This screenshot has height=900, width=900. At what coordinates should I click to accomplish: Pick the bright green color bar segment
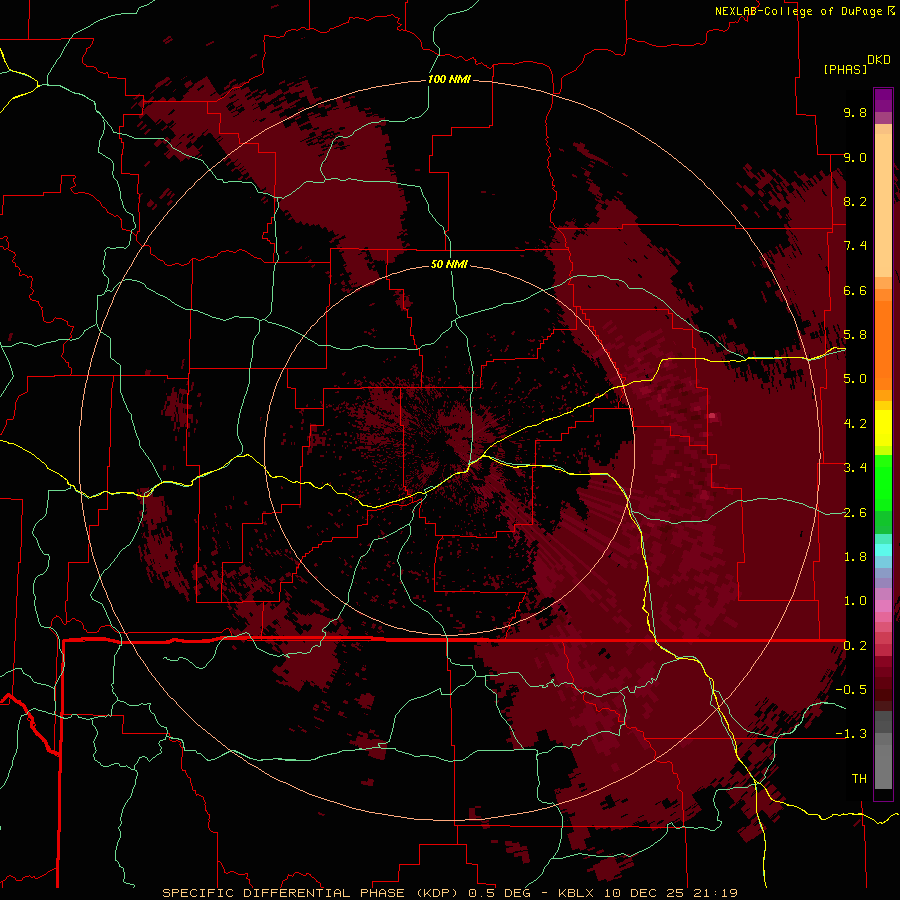point(883,482)
